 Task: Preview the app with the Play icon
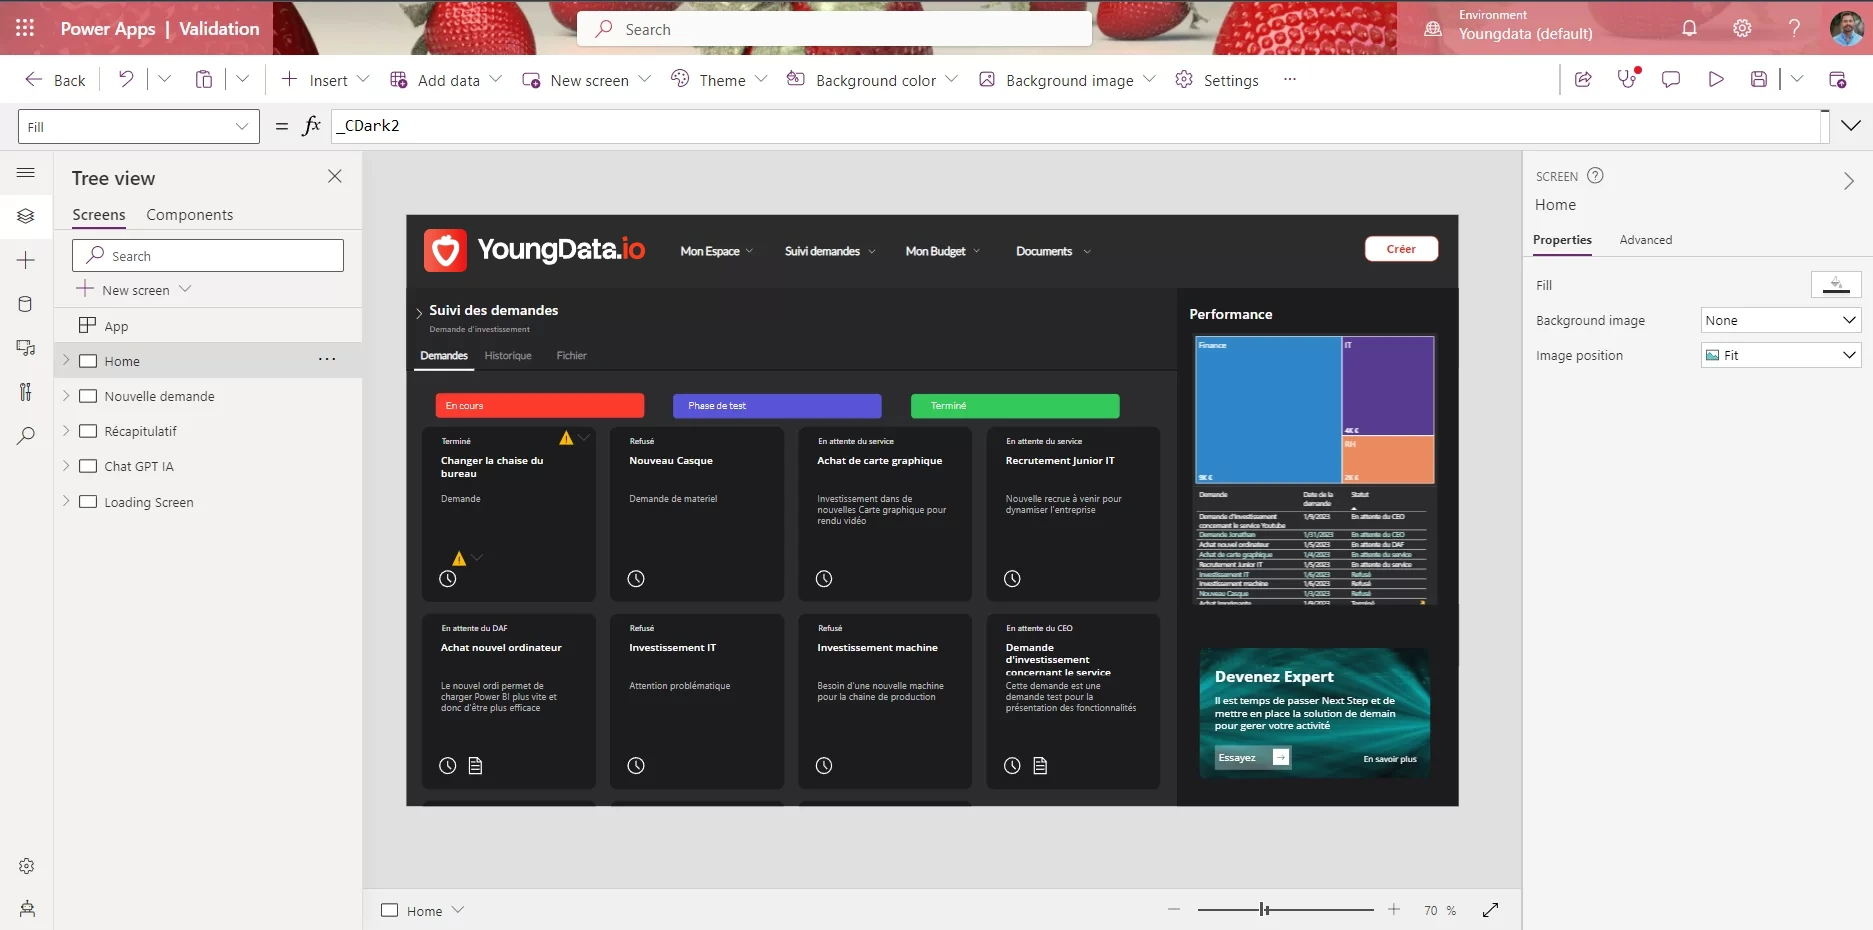[x=1716, y=79]
